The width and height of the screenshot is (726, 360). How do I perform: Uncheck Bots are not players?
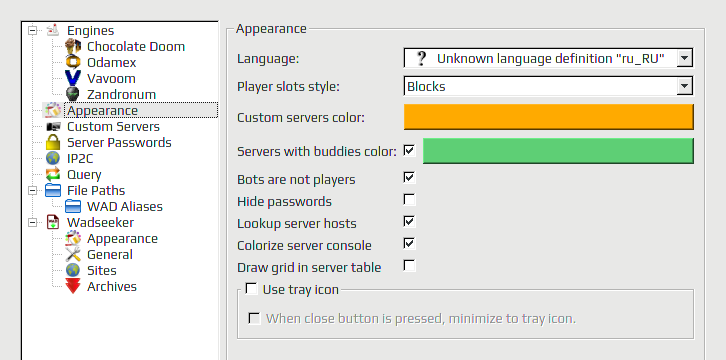pos(409,178)
